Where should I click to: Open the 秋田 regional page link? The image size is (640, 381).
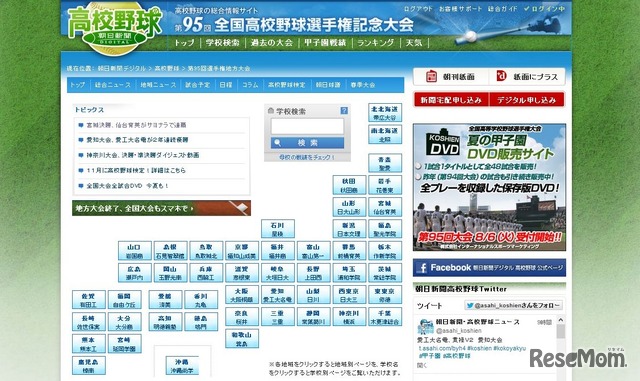[x=349, y=181]
